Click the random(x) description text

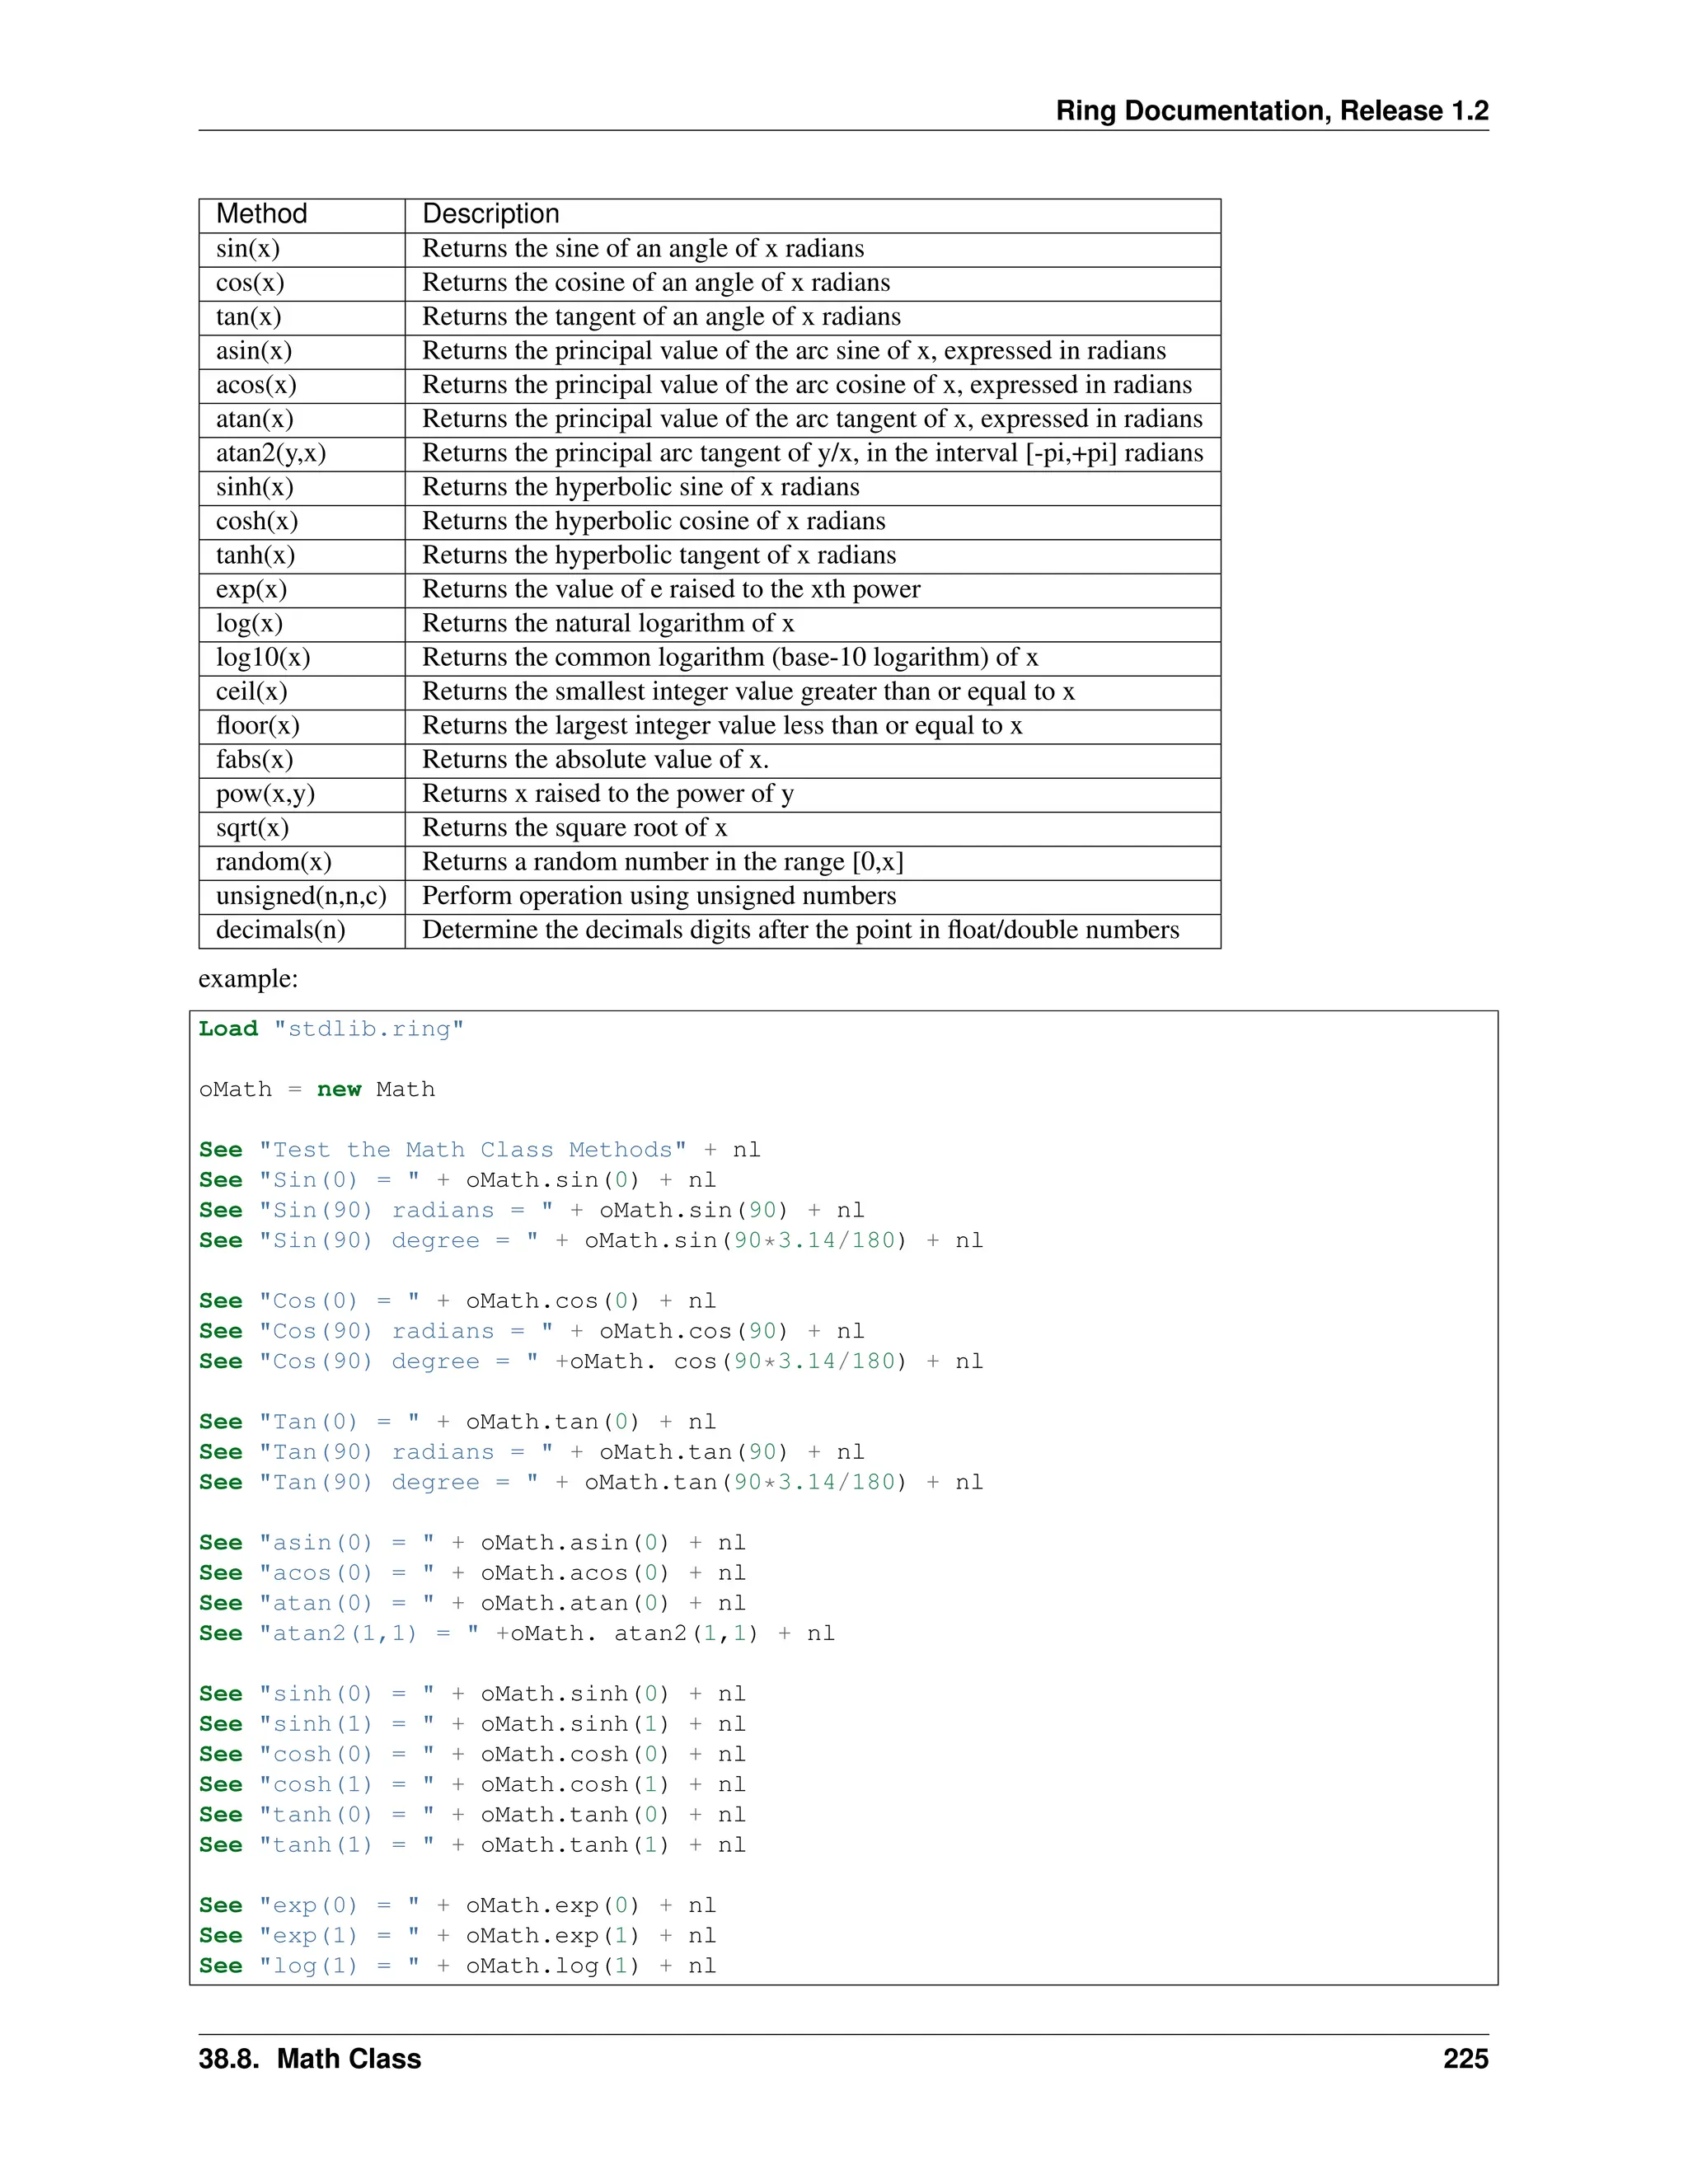(x=662, y=862)
